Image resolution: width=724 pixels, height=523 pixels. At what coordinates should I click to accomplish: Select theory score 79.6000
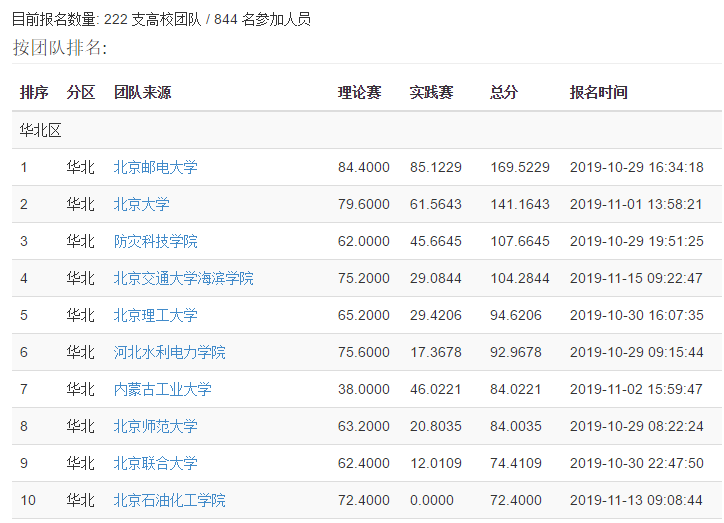click(x=364, y=204)
